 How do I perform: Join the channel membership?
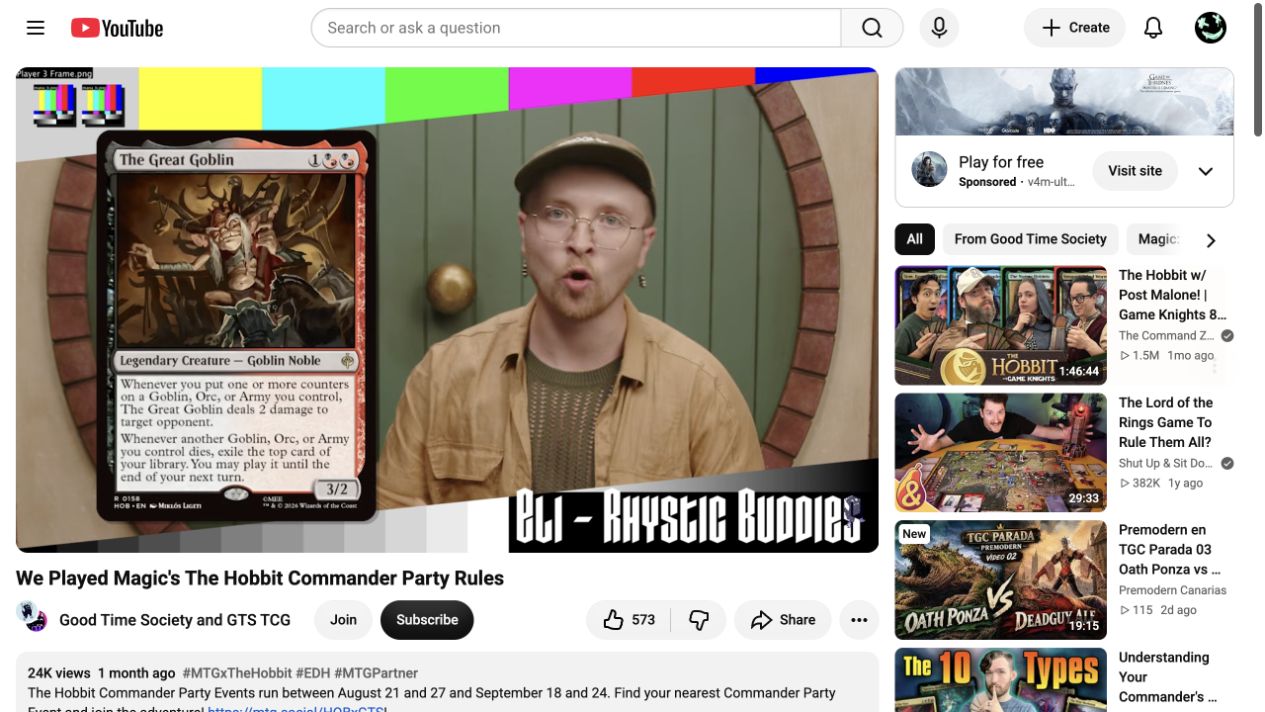click(x=343, y=620)
